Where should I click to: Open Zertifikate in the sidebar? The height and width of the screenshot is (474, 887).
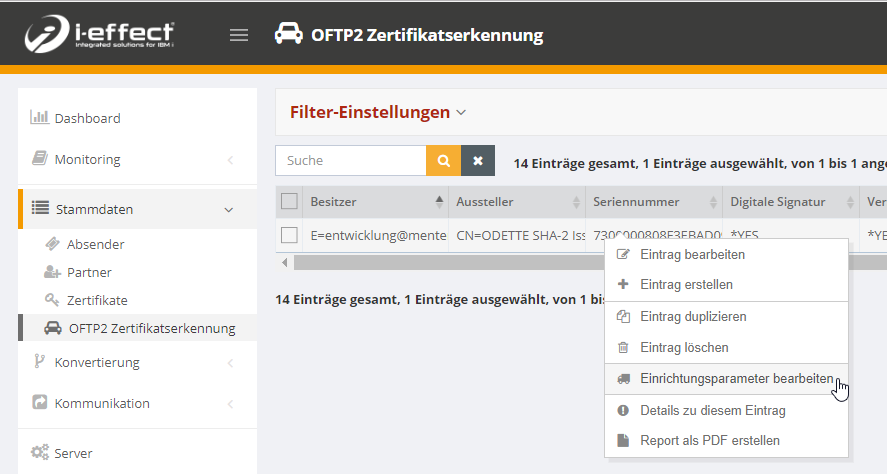point(97,300)
